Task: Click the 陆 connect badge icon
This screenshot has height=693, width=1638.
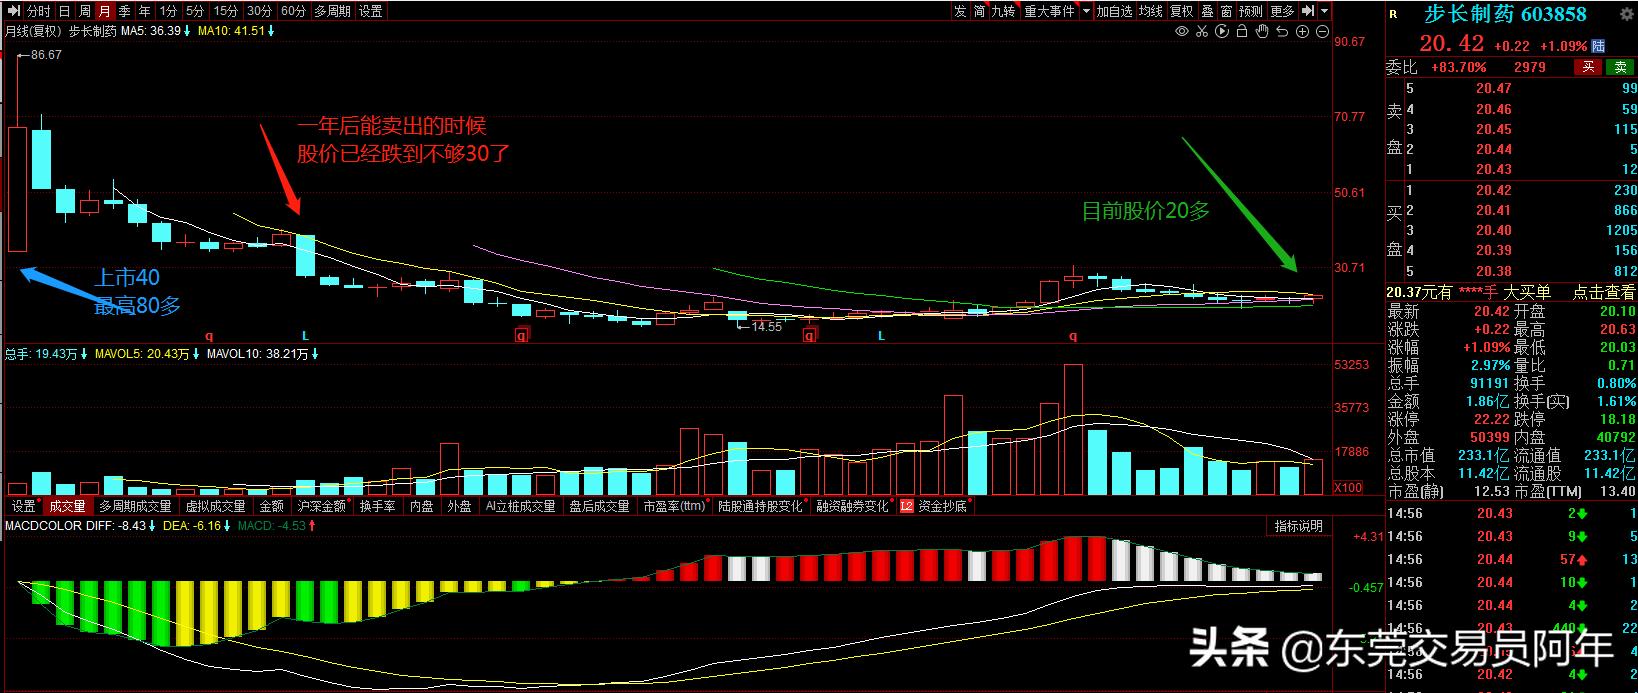Action: coord(1598,46)
